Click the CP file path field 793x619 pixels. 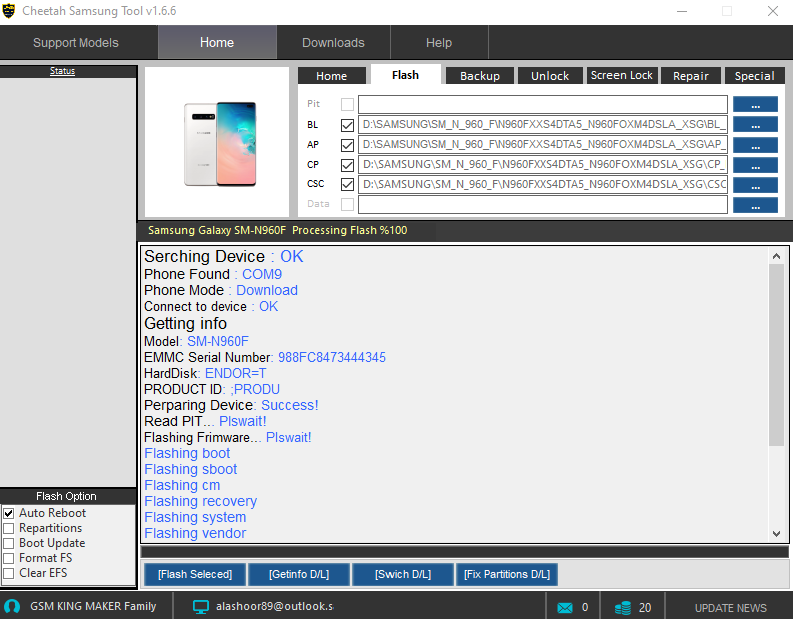543,165
